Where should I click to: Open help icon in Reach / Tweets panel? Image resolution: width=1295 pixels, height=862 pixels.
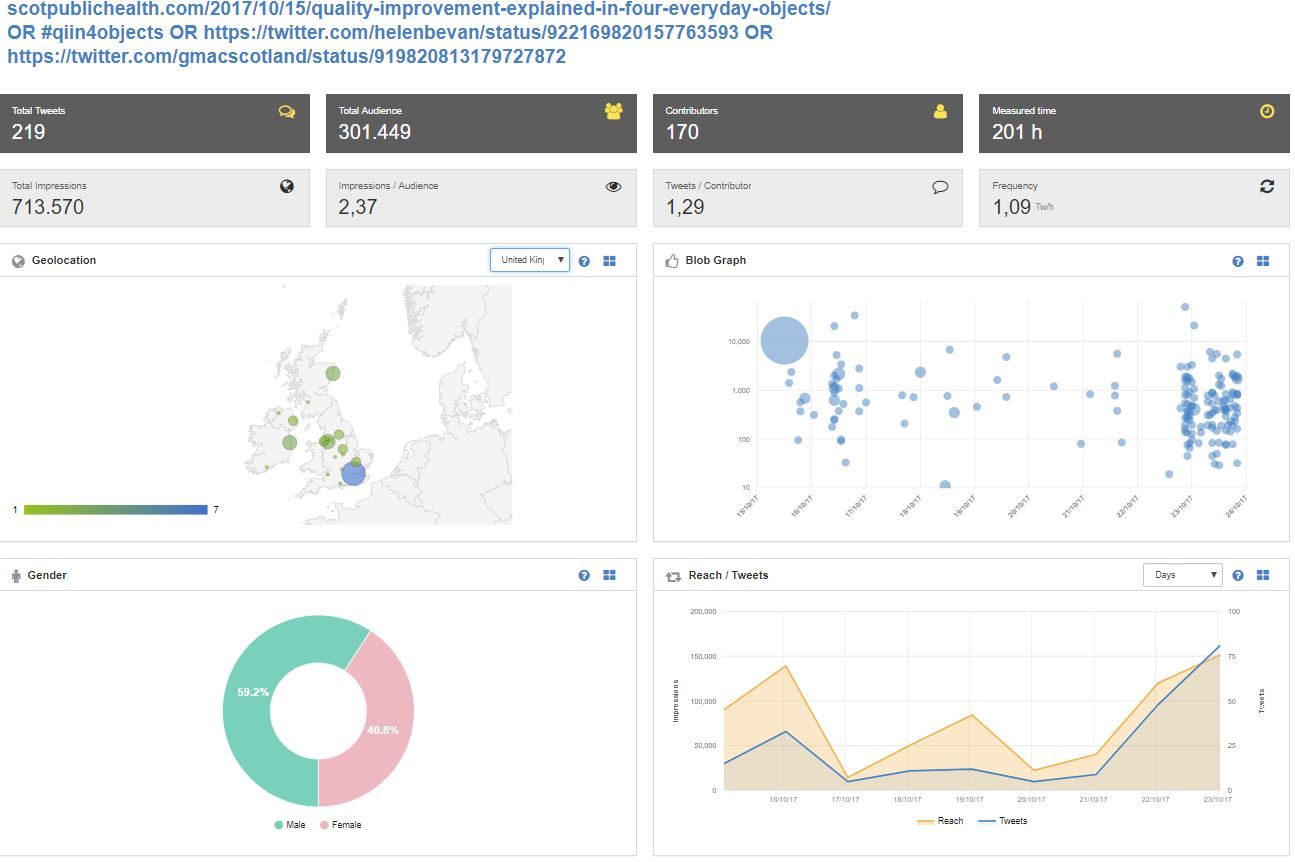[1238, 576]
